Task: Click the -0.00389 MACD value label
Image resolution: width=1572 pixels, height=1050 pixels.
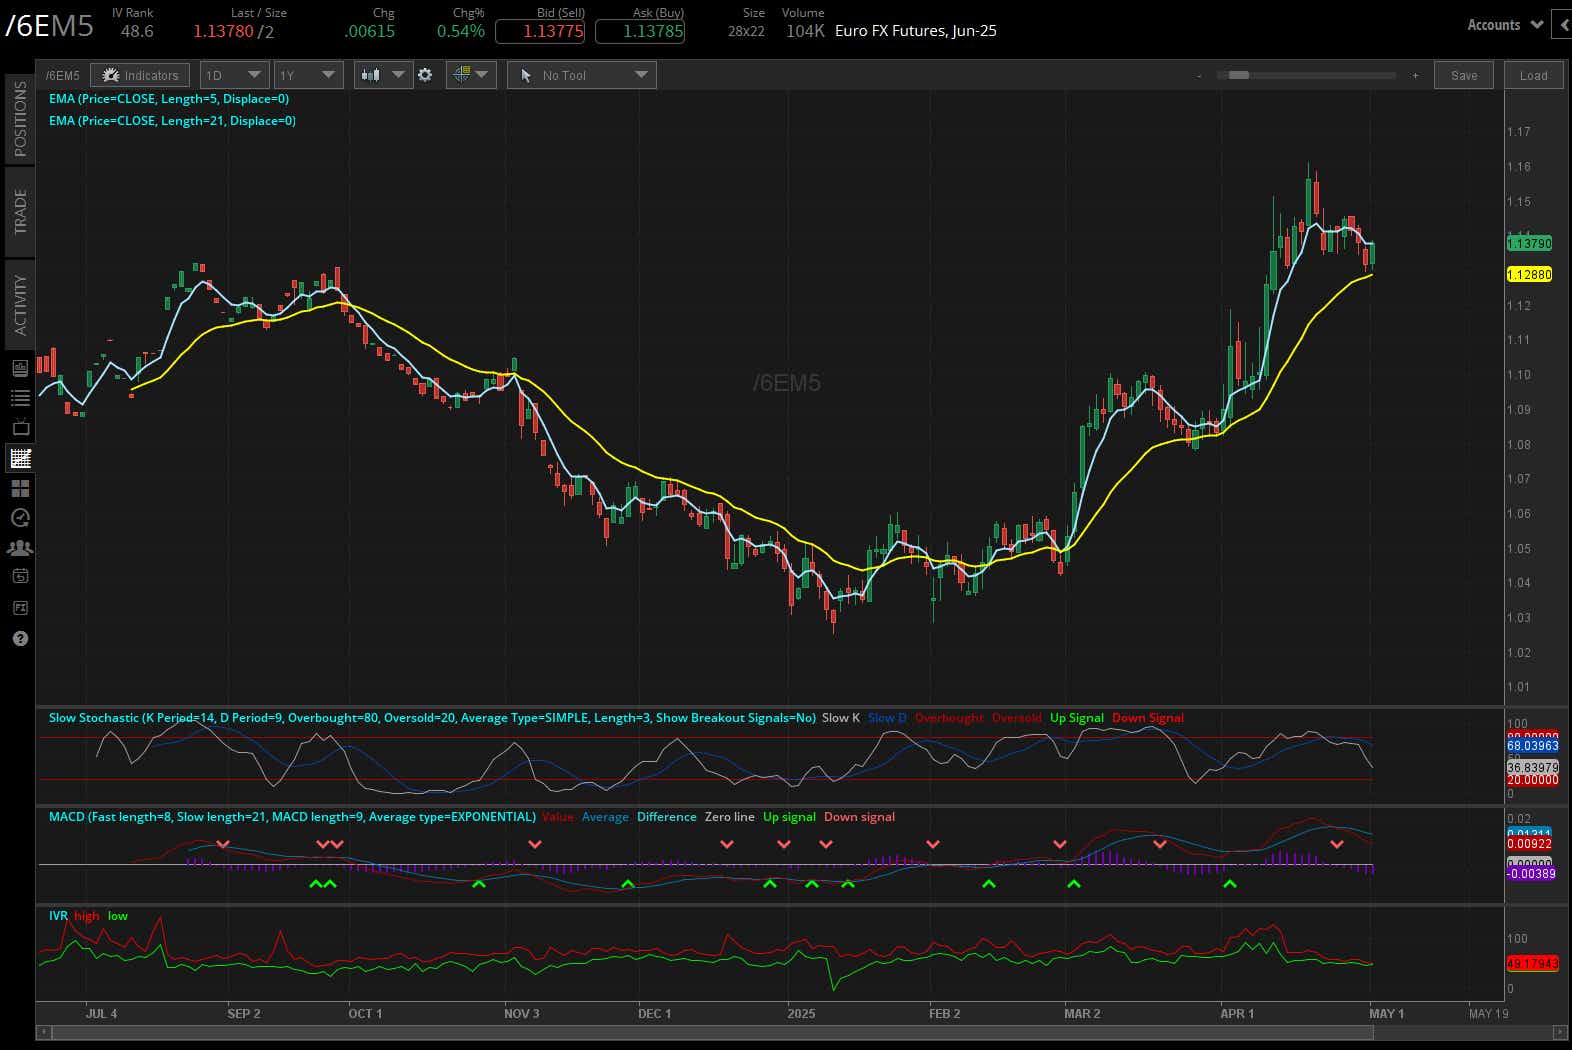Action: (x=1531, y=873)
